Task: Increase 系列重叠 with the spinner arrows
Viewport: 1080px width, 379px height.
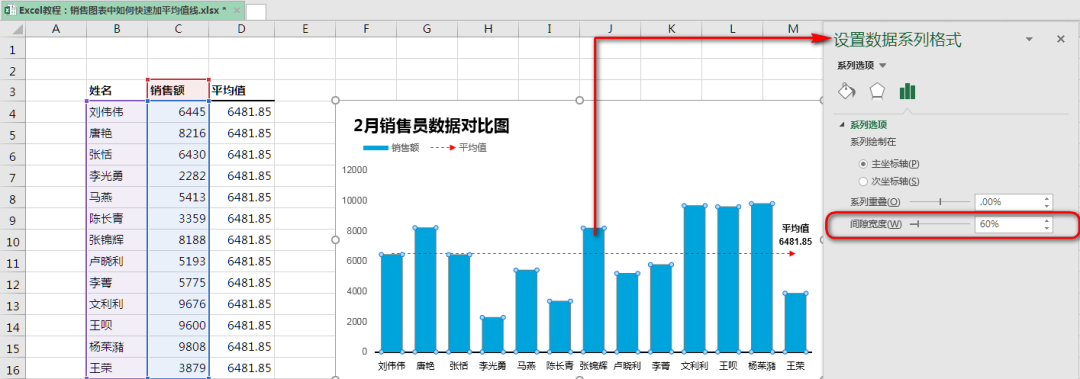Action: coord(1047,198)
